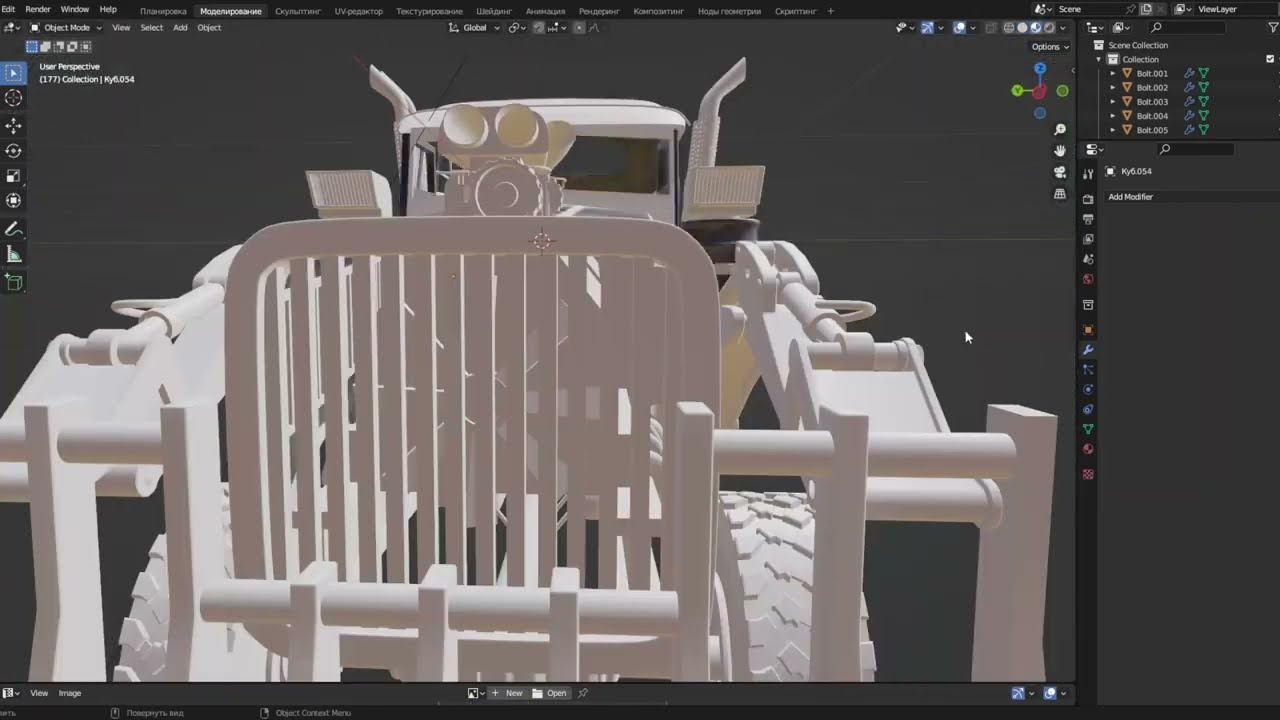Open the Output properties tab
Viewport: 1280px width, 720px height.
point(1088,219)
